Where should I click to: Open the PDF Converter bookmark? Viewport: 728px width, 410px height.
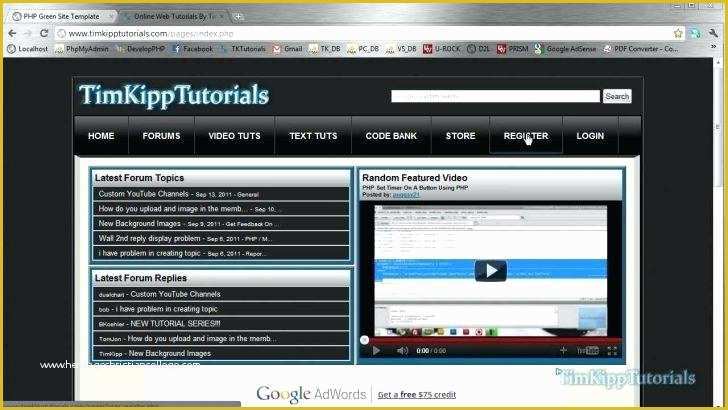641,49
